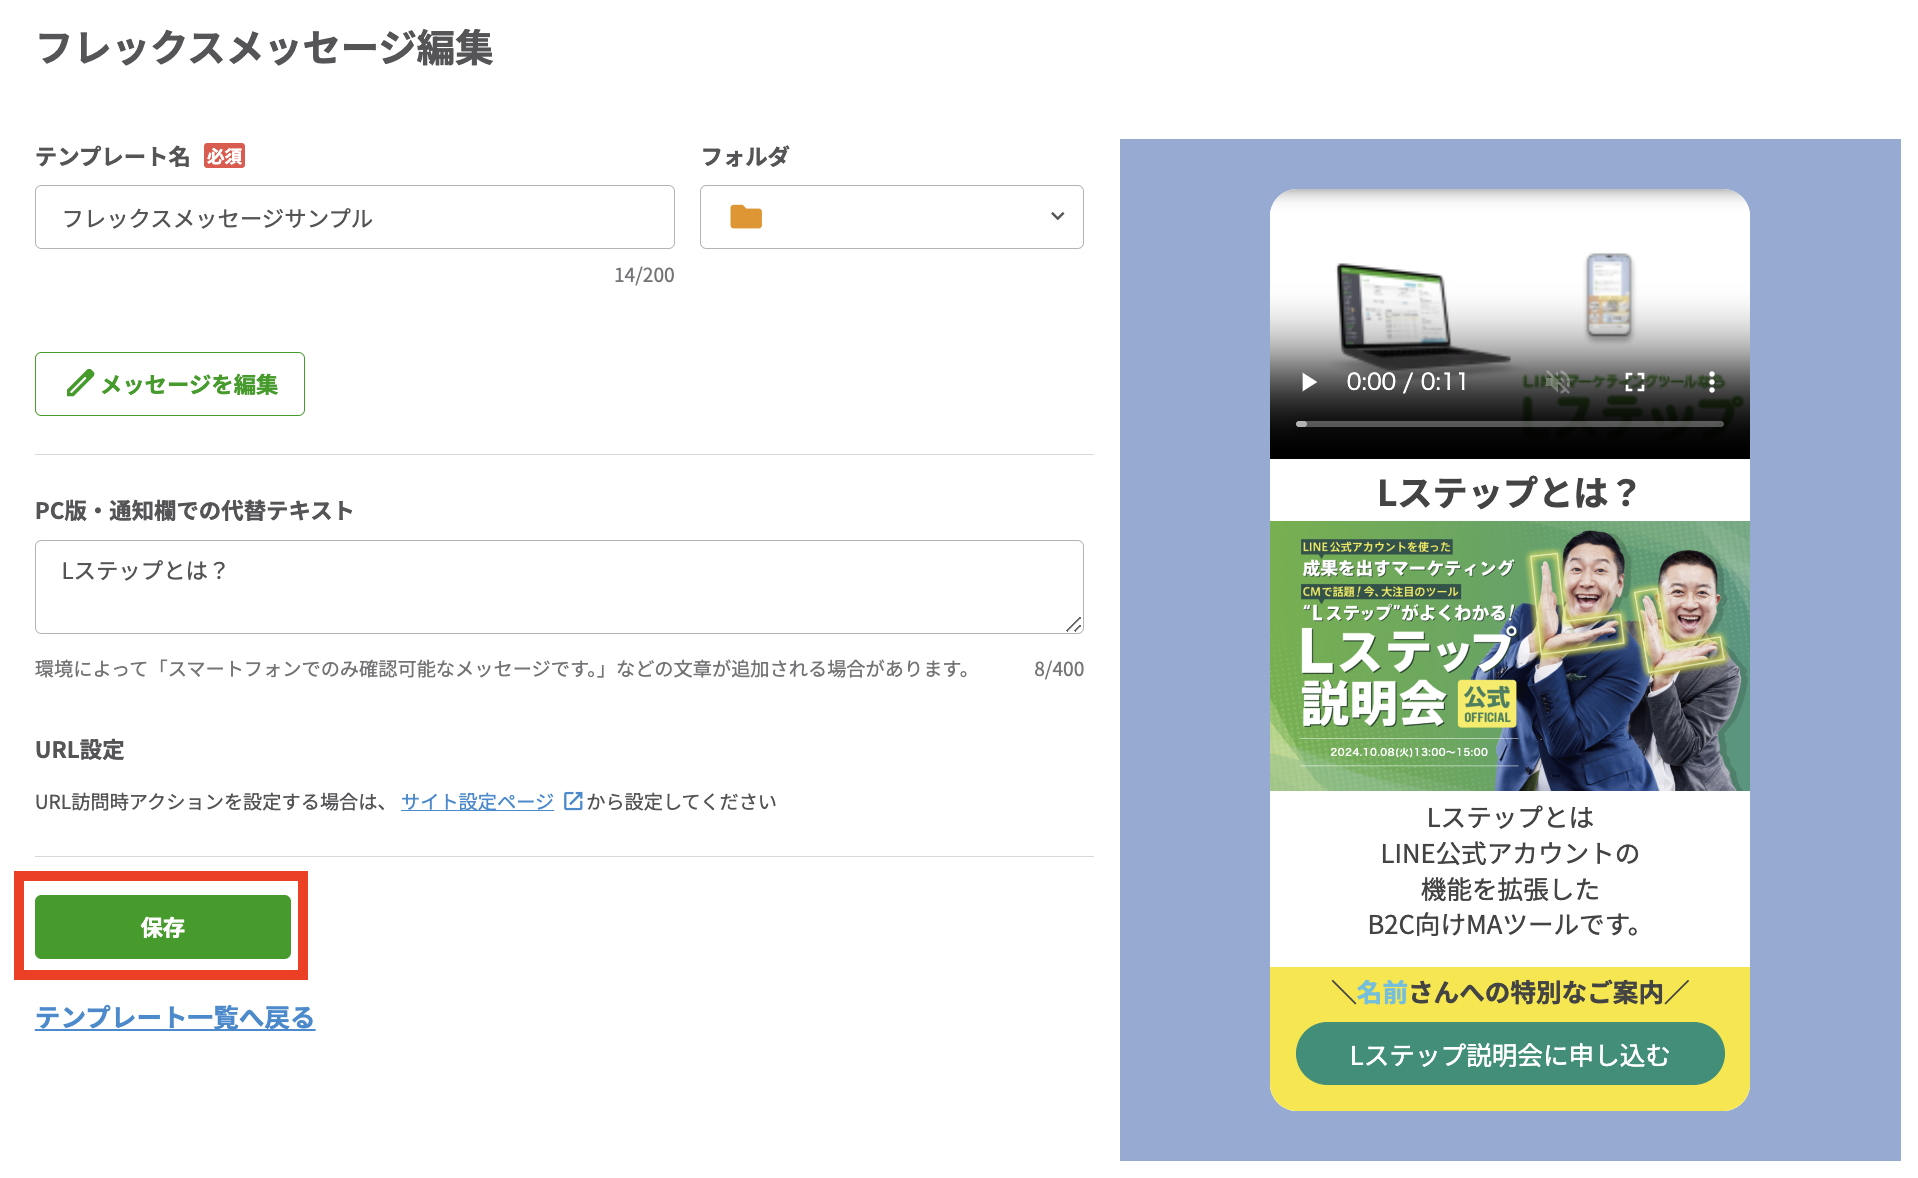Click the URL設定 section heading

[80, 750]
